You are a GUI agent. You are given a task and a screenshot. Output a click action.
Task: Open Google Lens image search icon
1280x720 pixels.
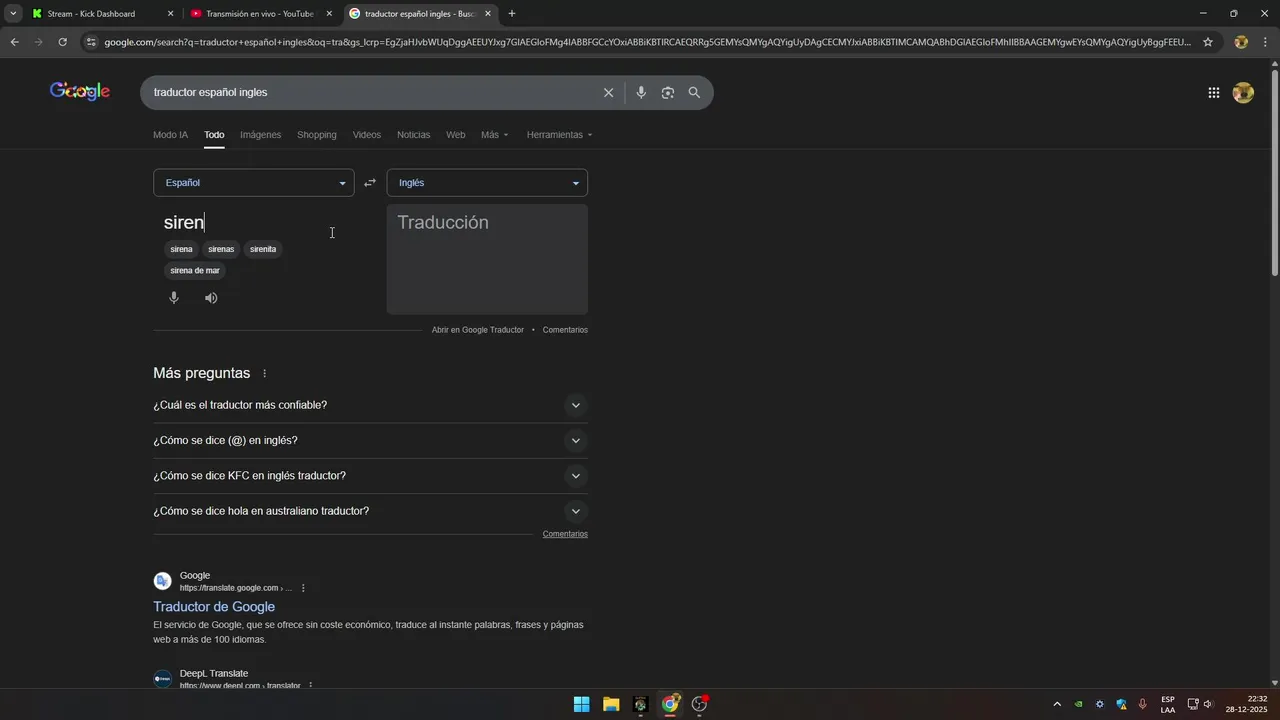[667, 92]
